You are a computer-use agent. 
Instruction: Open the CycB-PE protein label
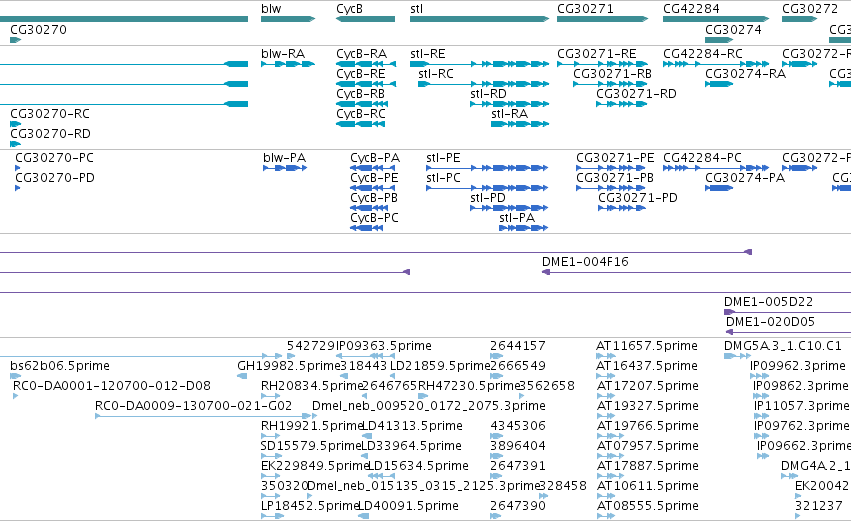point(374,178)
